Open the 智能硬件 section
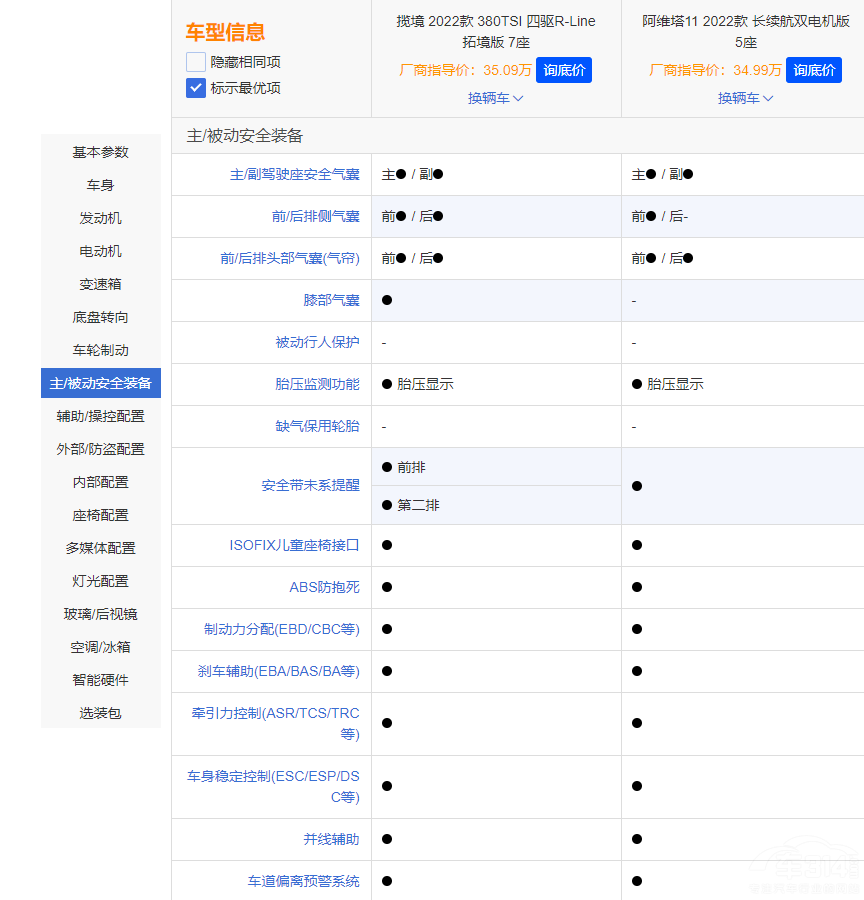 tap(100, 680)
